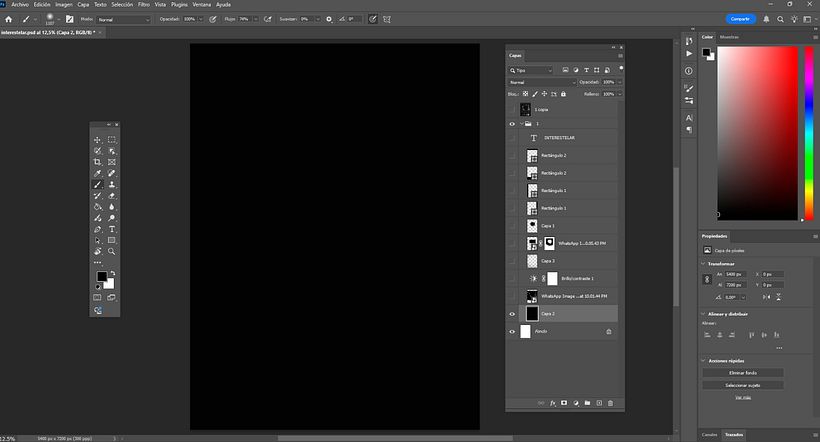The image size is (820, 442).
Task: Switch to the Canales tab
Action: pyautogui.click(x=709, y=435)
